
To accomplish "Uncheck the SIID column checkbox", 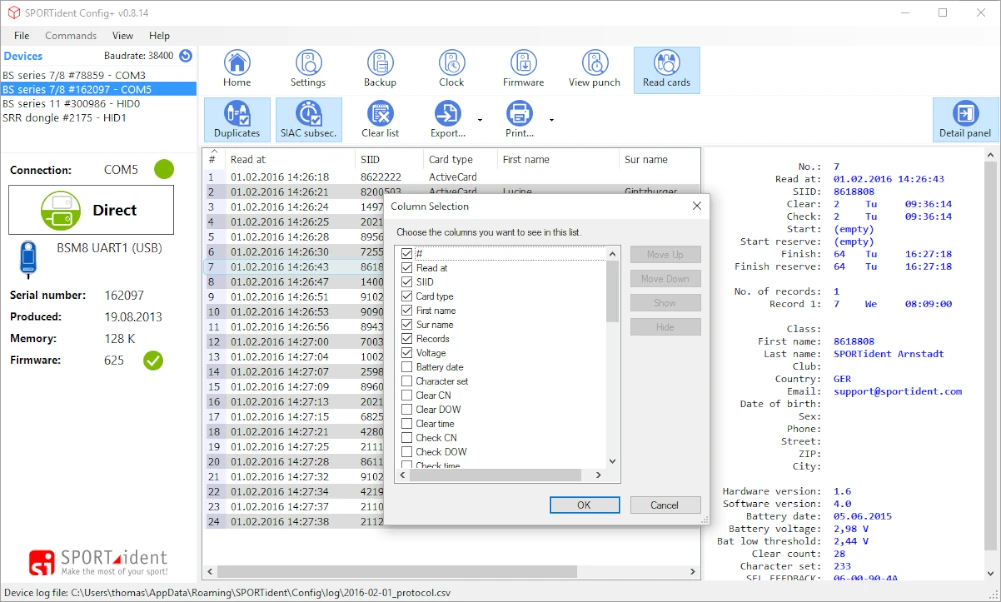I will pos(407,282).
